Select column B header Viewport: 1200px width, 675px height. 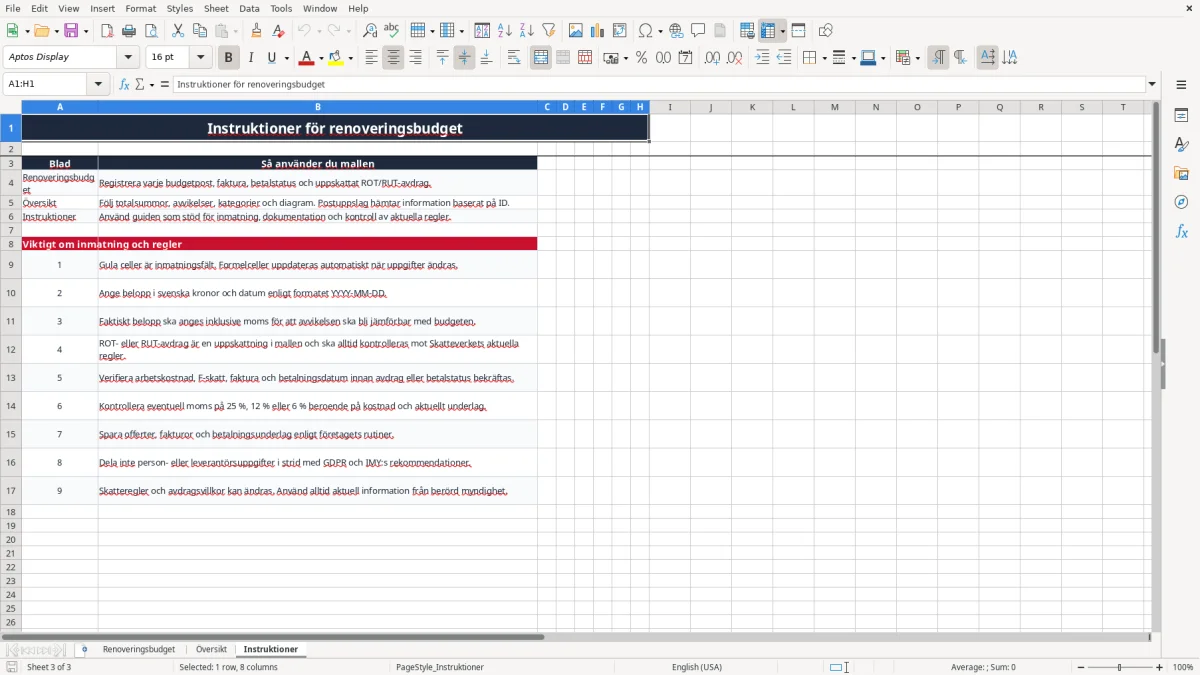(318, 107)
